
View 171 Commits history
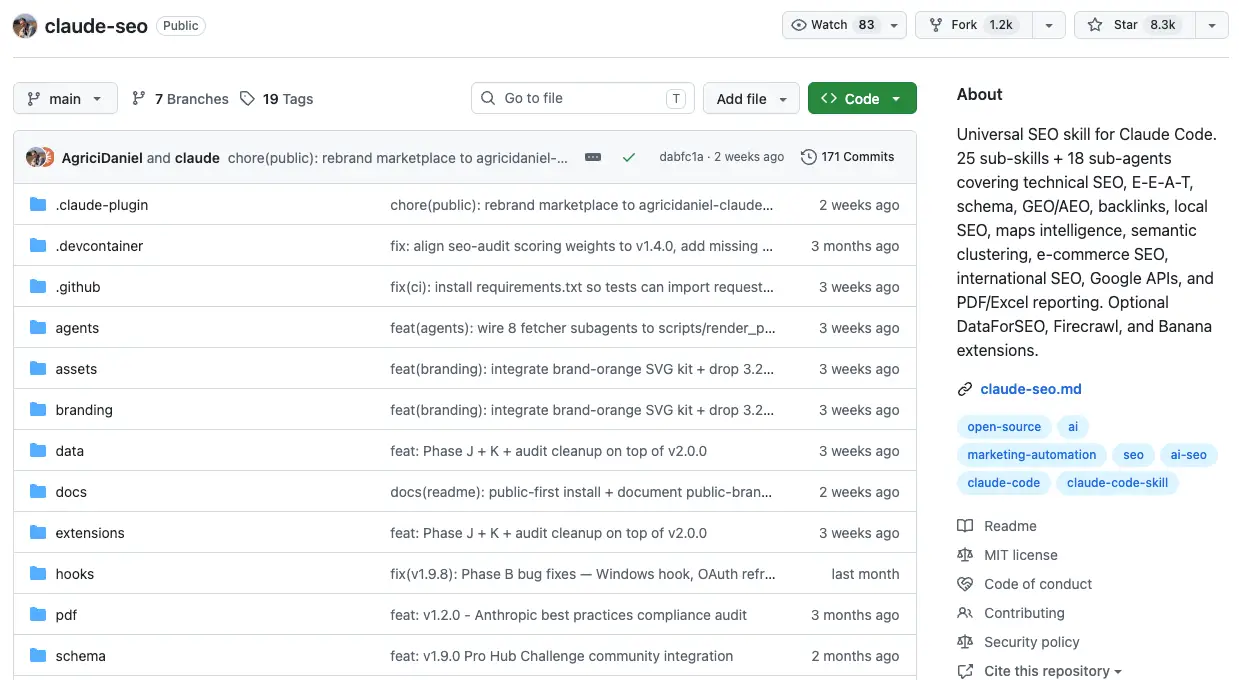(x=848, y=157)
